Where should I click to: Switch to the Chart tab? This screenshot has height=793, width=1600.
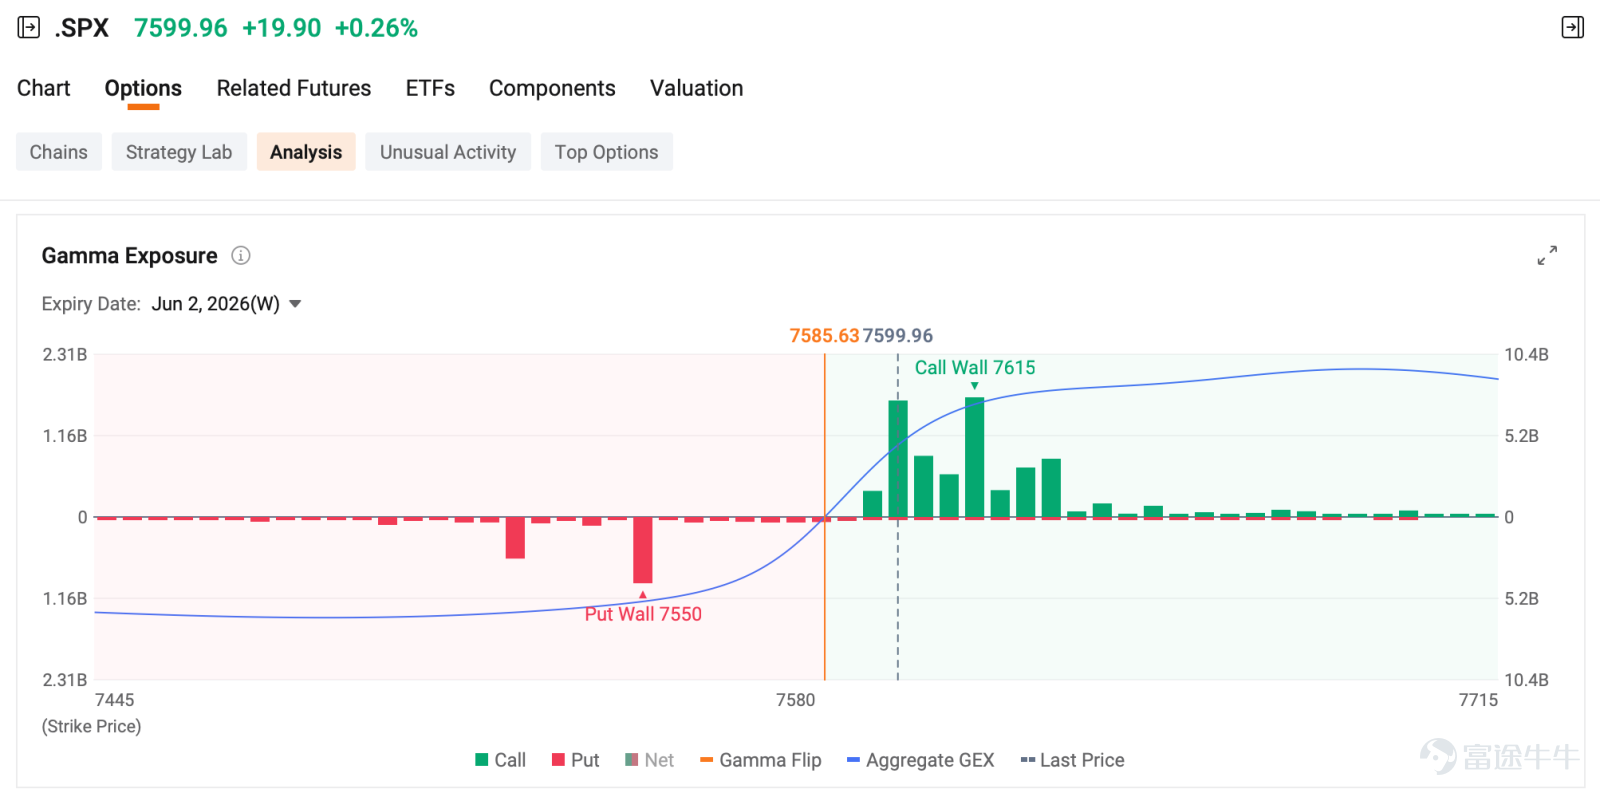pos(44,88)
